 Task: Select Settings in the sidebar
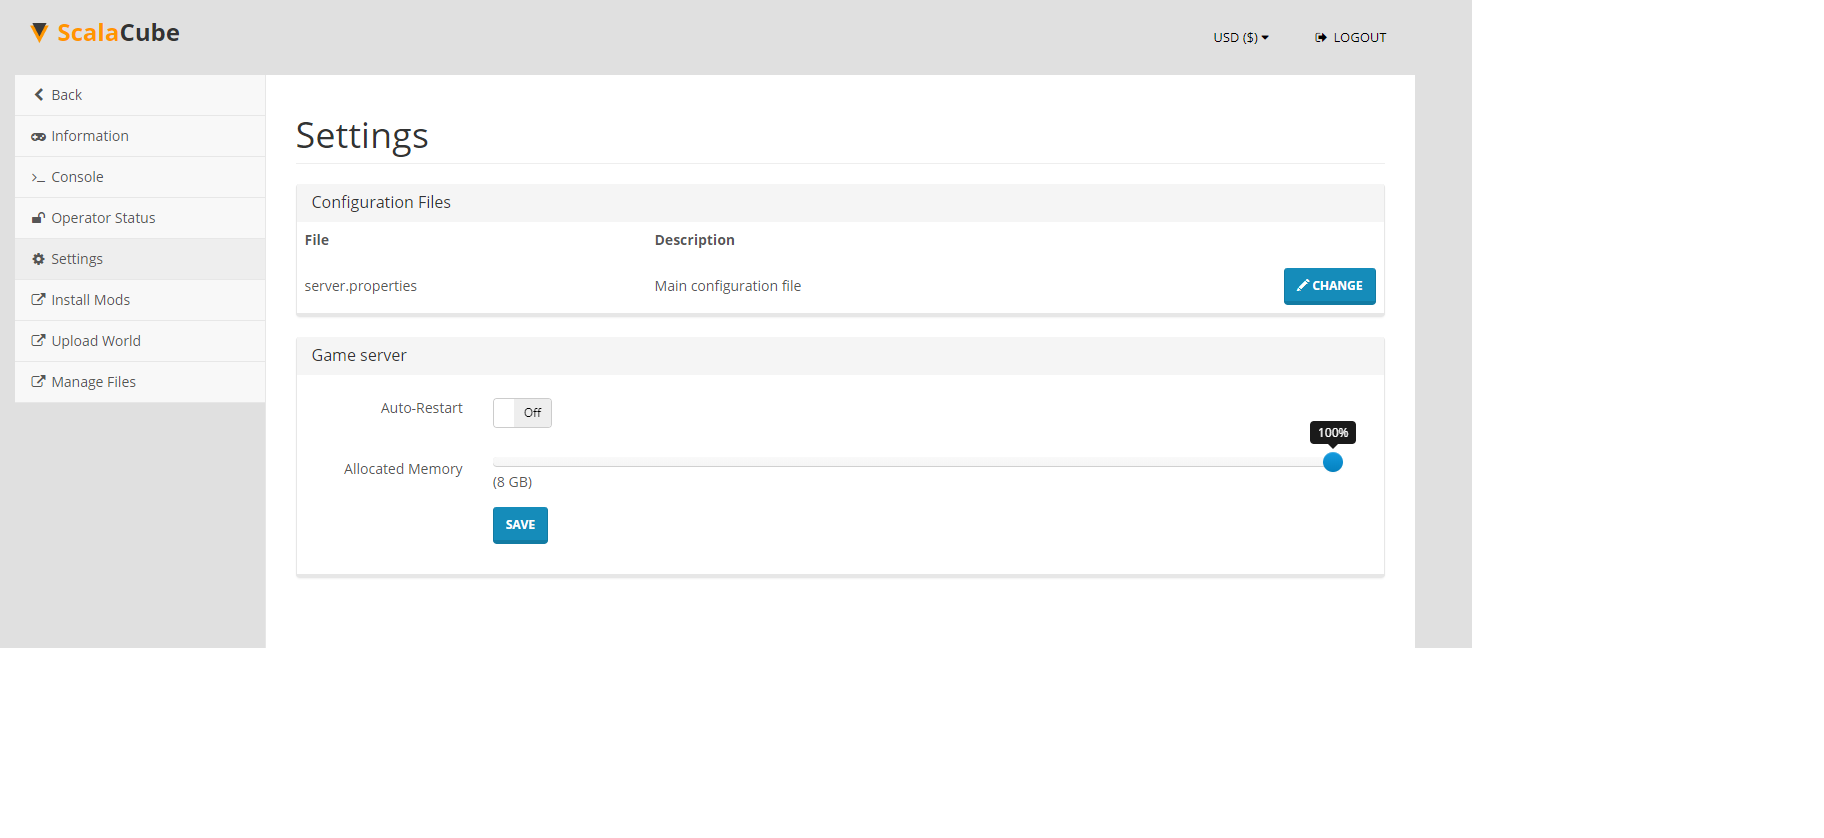pos(140,259)
